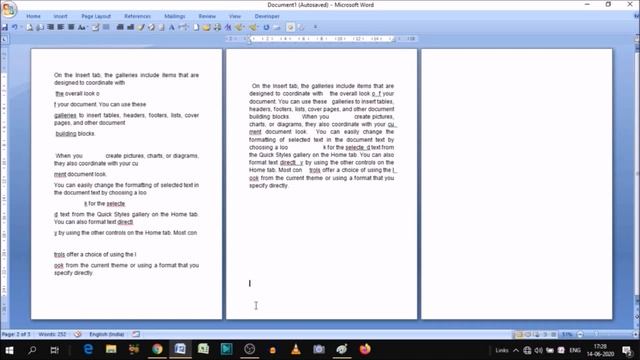Image resolution: width=640 pixels, height=360 pixels.
Task: Open the Camera app on the taskbar
Action: (319, 349)
